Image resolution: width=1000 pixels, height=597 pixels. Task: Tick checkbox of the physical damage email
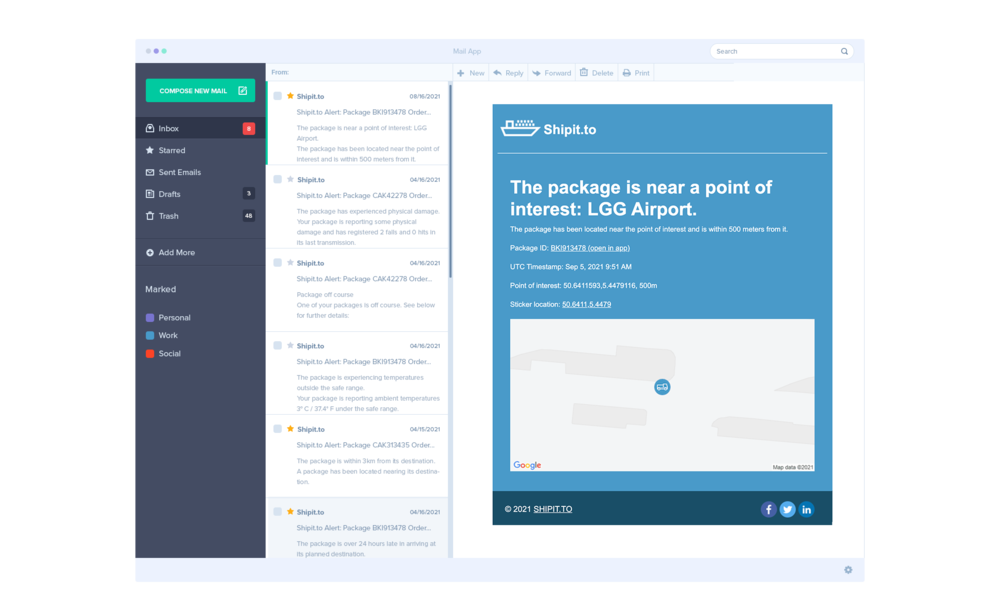pyautogui.click(x=277, y=179)
